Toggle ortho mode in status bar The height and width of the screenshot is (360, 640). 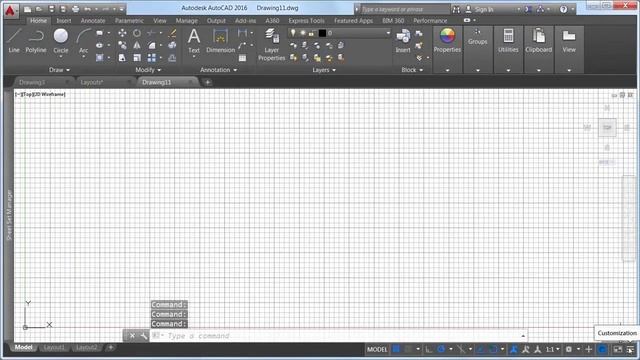point(429,349)
